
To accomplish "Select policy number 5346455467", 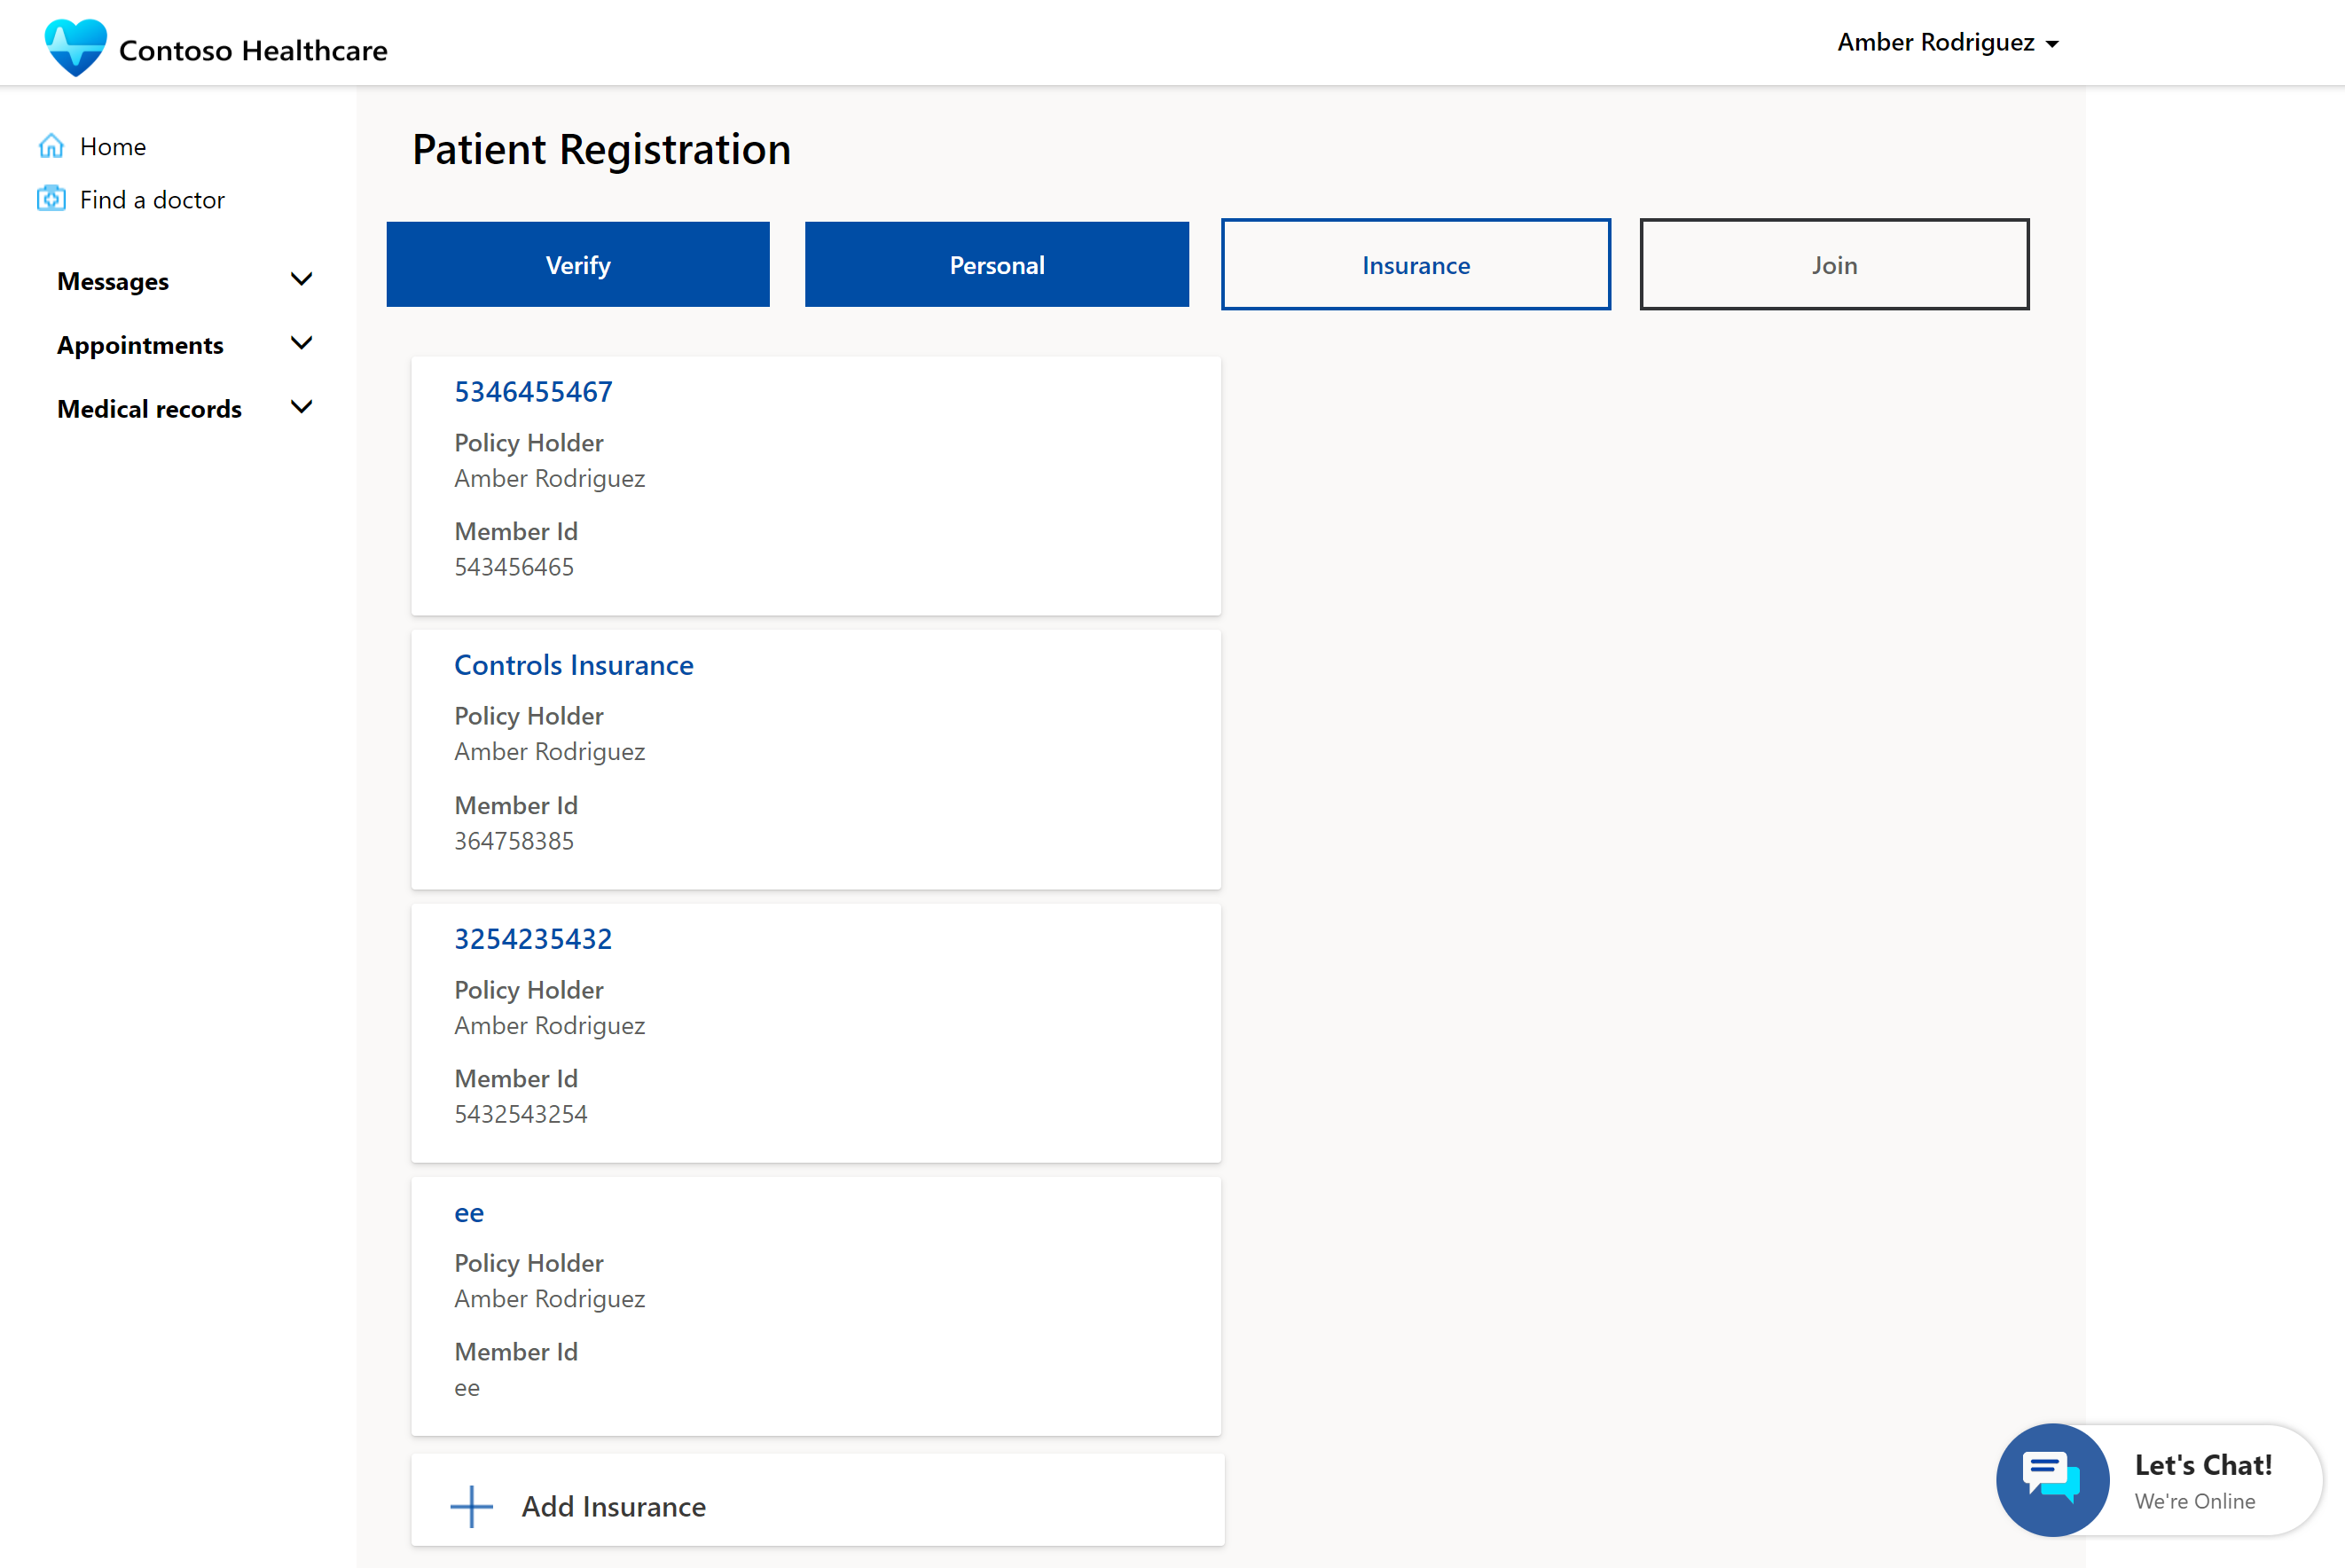I will [x=532, y=388].
